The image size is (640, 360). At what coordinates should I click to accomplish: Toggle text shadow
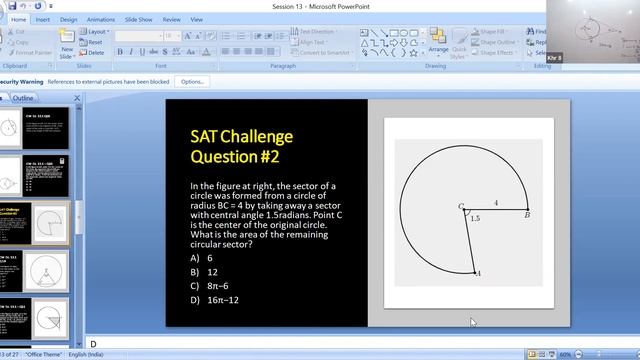point(165,52)
